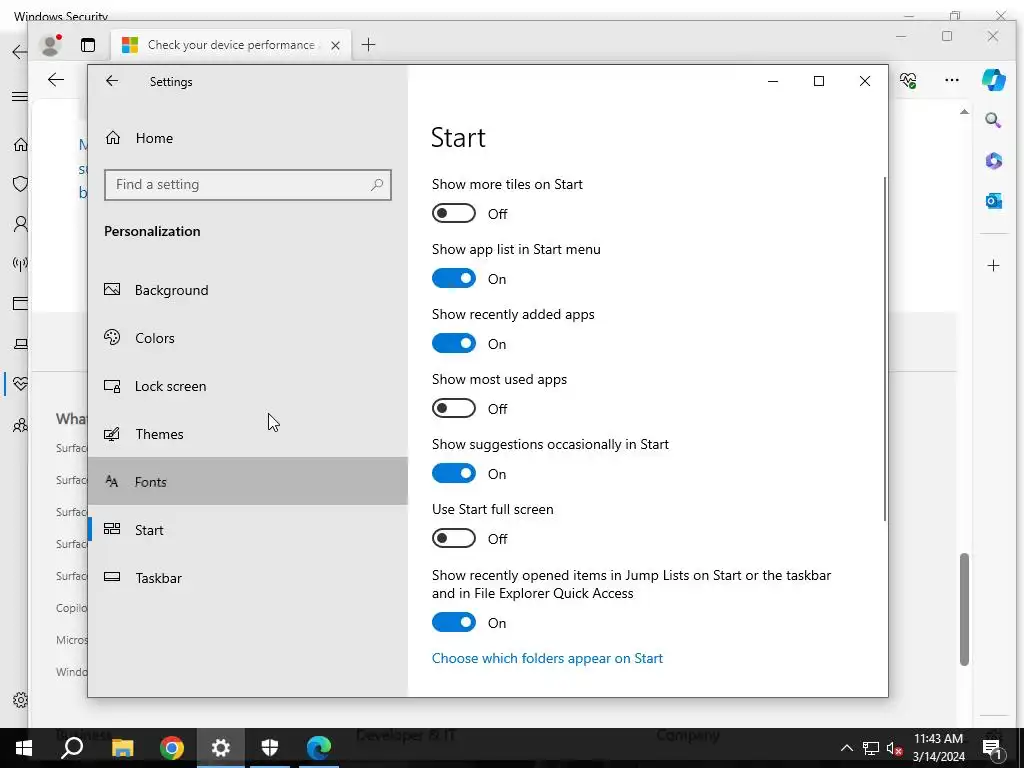The width and height of the screenshot is (1024, 768).
Task: Open the Windows Security hamburger menu
Action: point(20,97)
